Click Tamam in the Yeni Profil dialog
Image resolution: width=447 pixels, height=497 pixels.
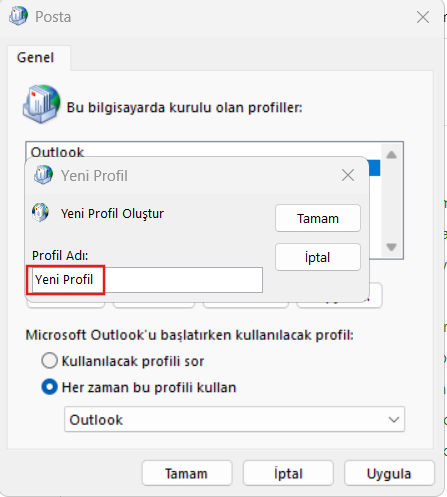point(318,218)
